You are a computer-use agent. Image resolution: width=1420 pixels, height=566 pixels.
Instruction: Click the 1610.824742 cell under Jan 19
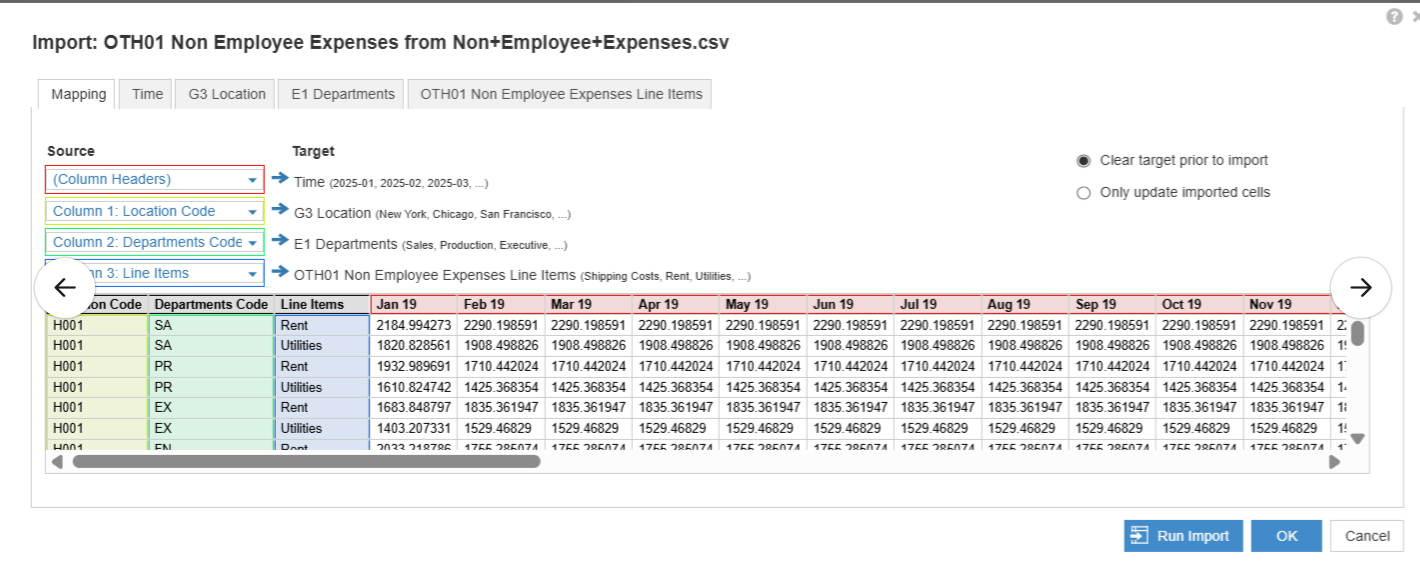click(414, 387)
